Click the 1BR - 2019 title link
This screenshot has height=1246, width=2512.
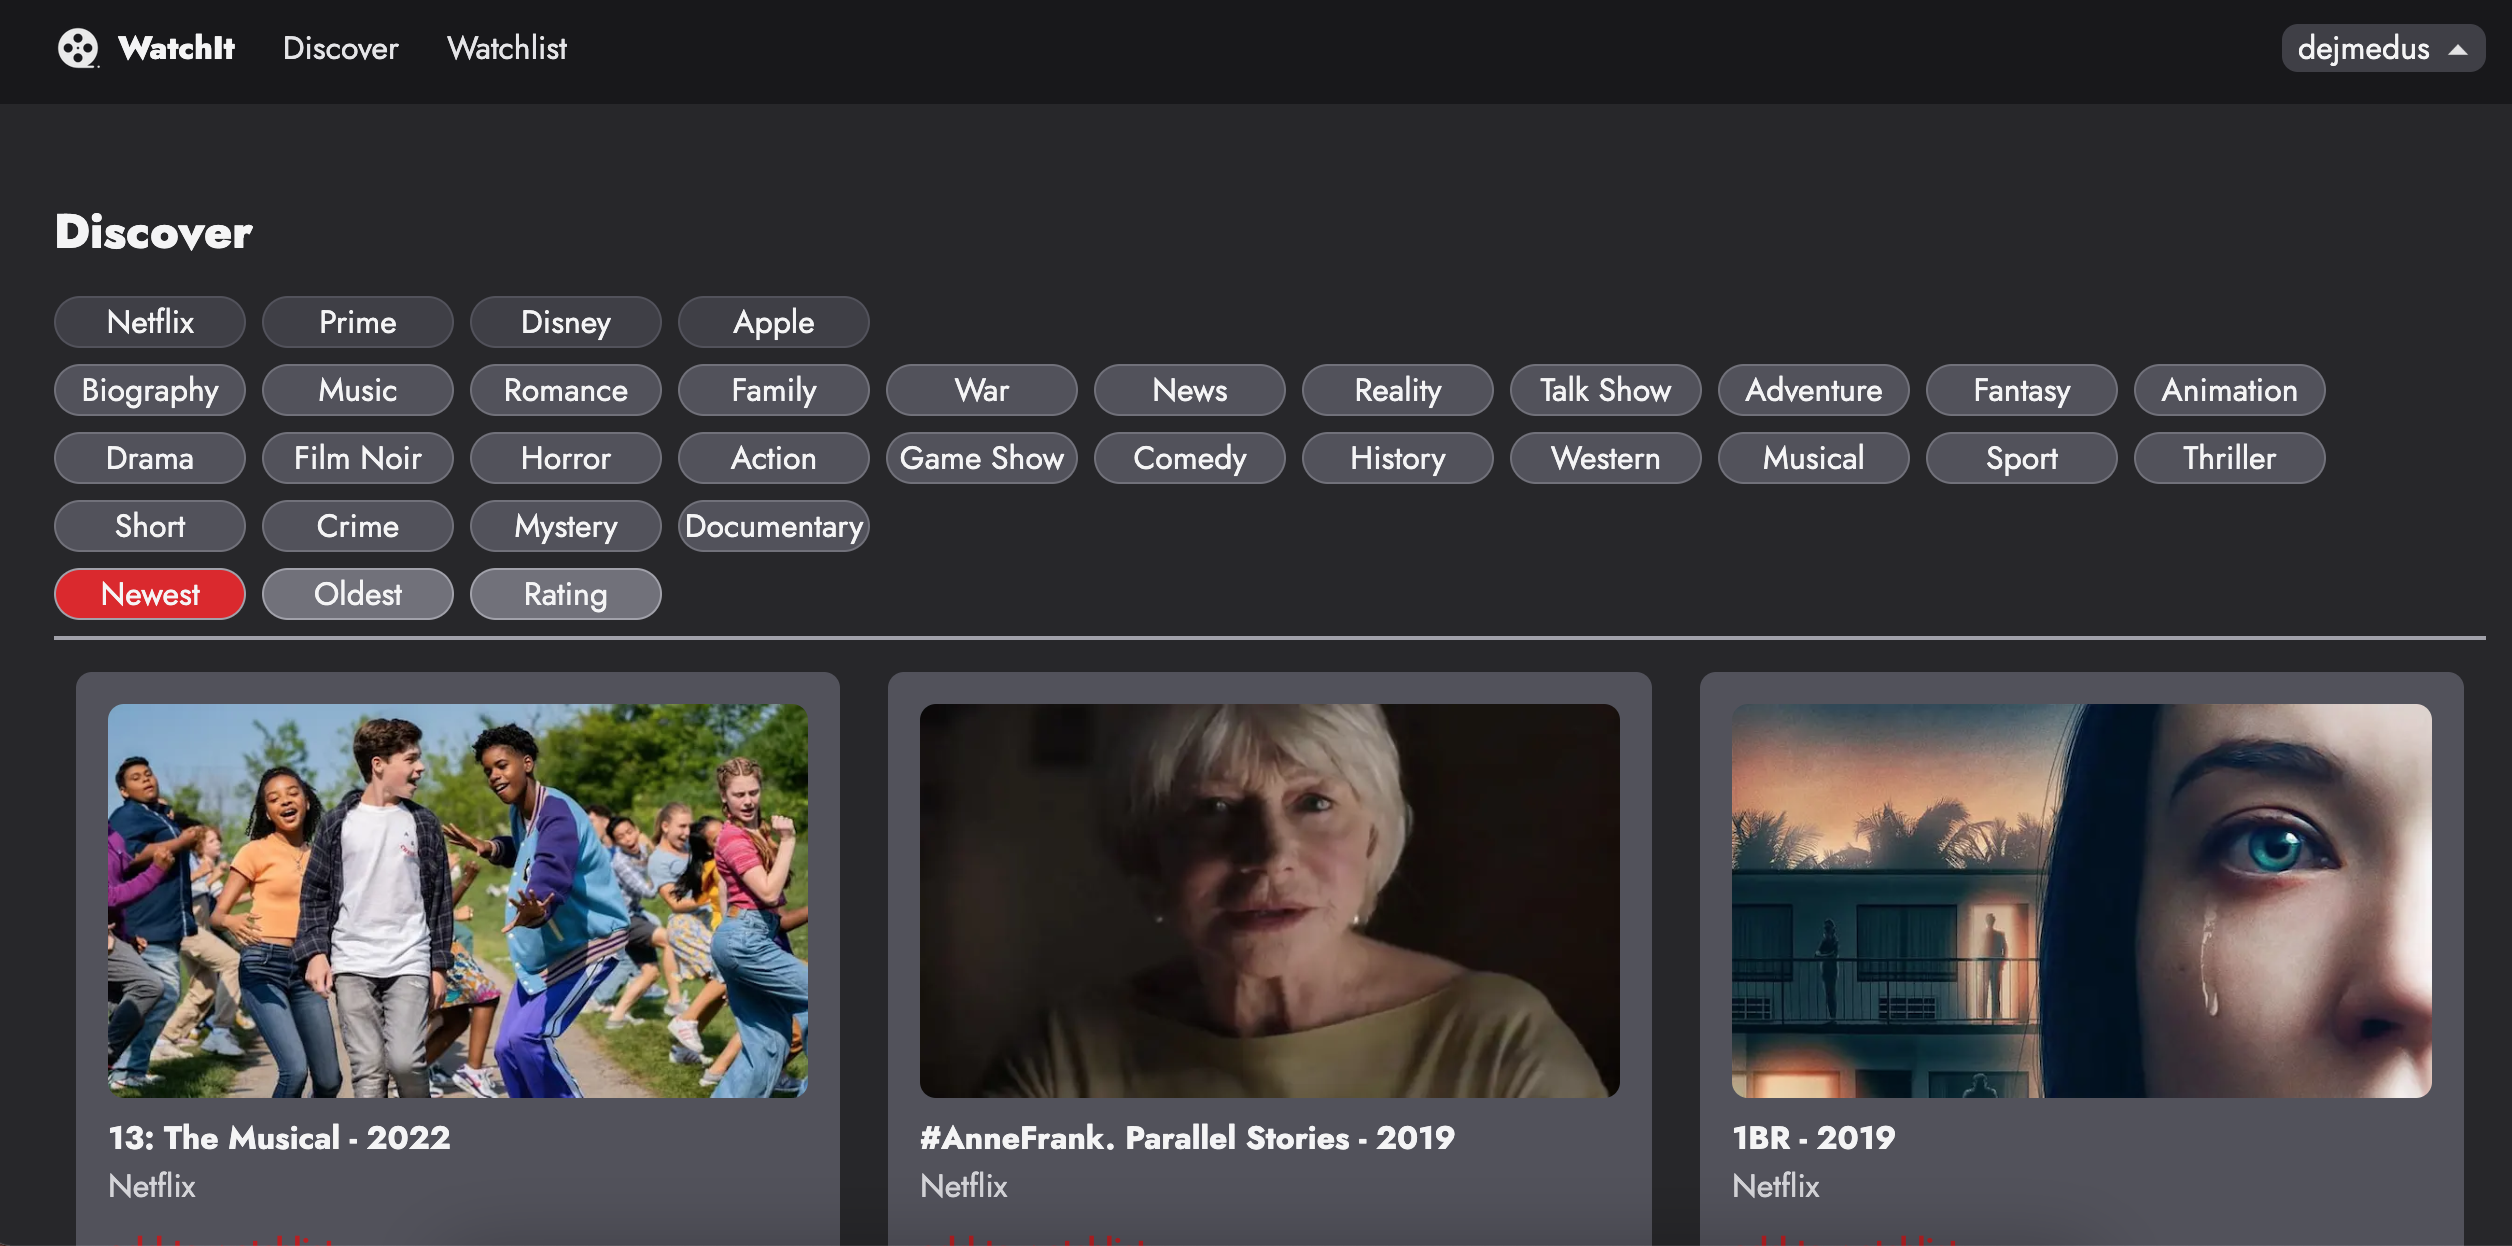click(1813, 1138)
